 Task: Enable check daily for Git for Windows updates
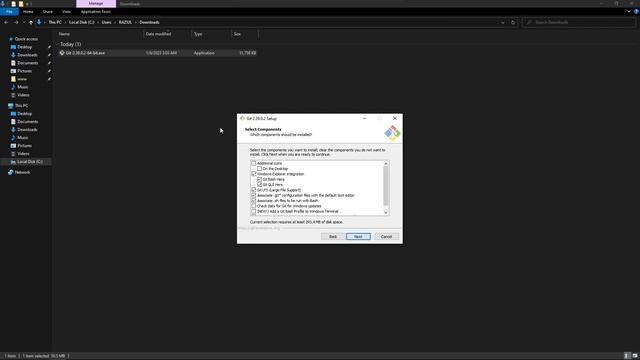pyautogui.click(x=253, y=206)
